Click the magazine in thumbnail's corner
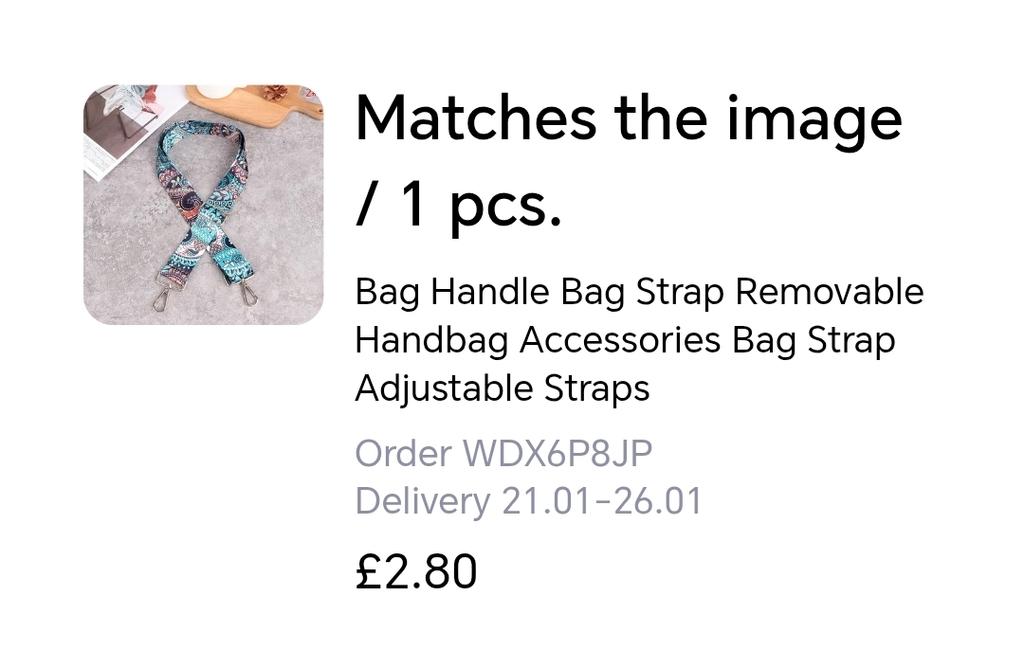Viewport: 1024px width, 668px height. 124,127
